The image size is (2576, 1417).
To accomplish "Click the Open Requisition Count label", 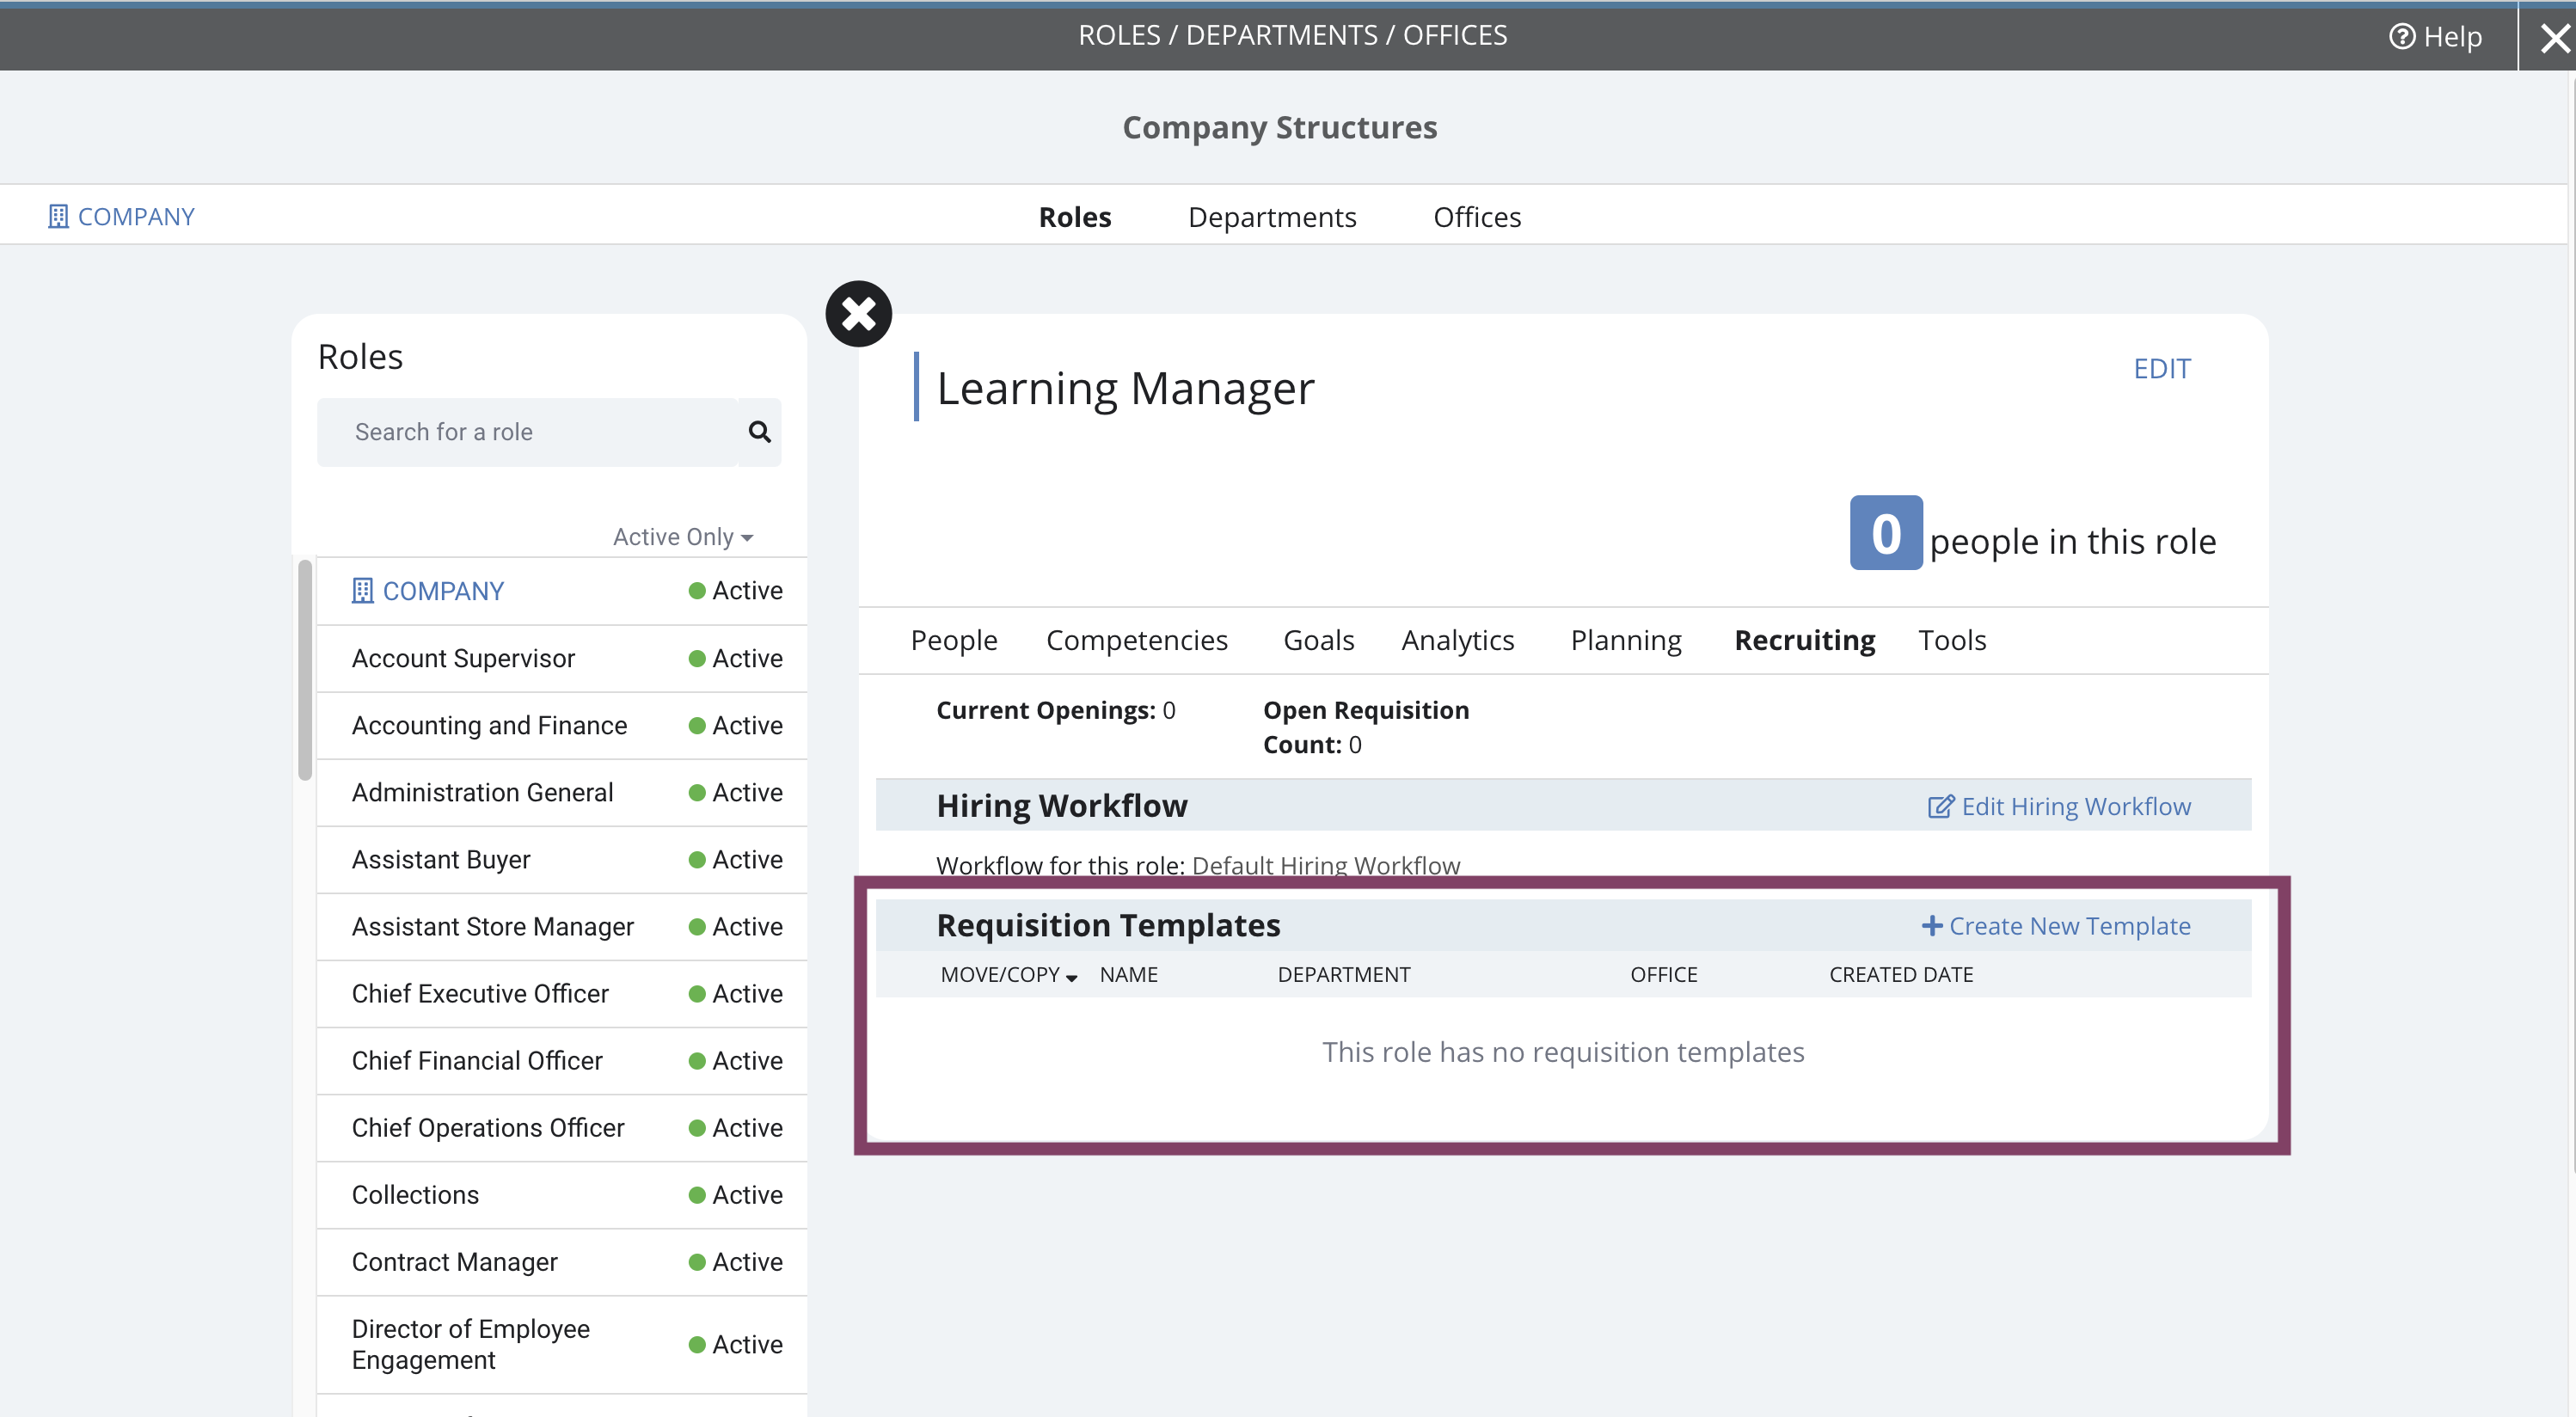I will (1365, 727).
